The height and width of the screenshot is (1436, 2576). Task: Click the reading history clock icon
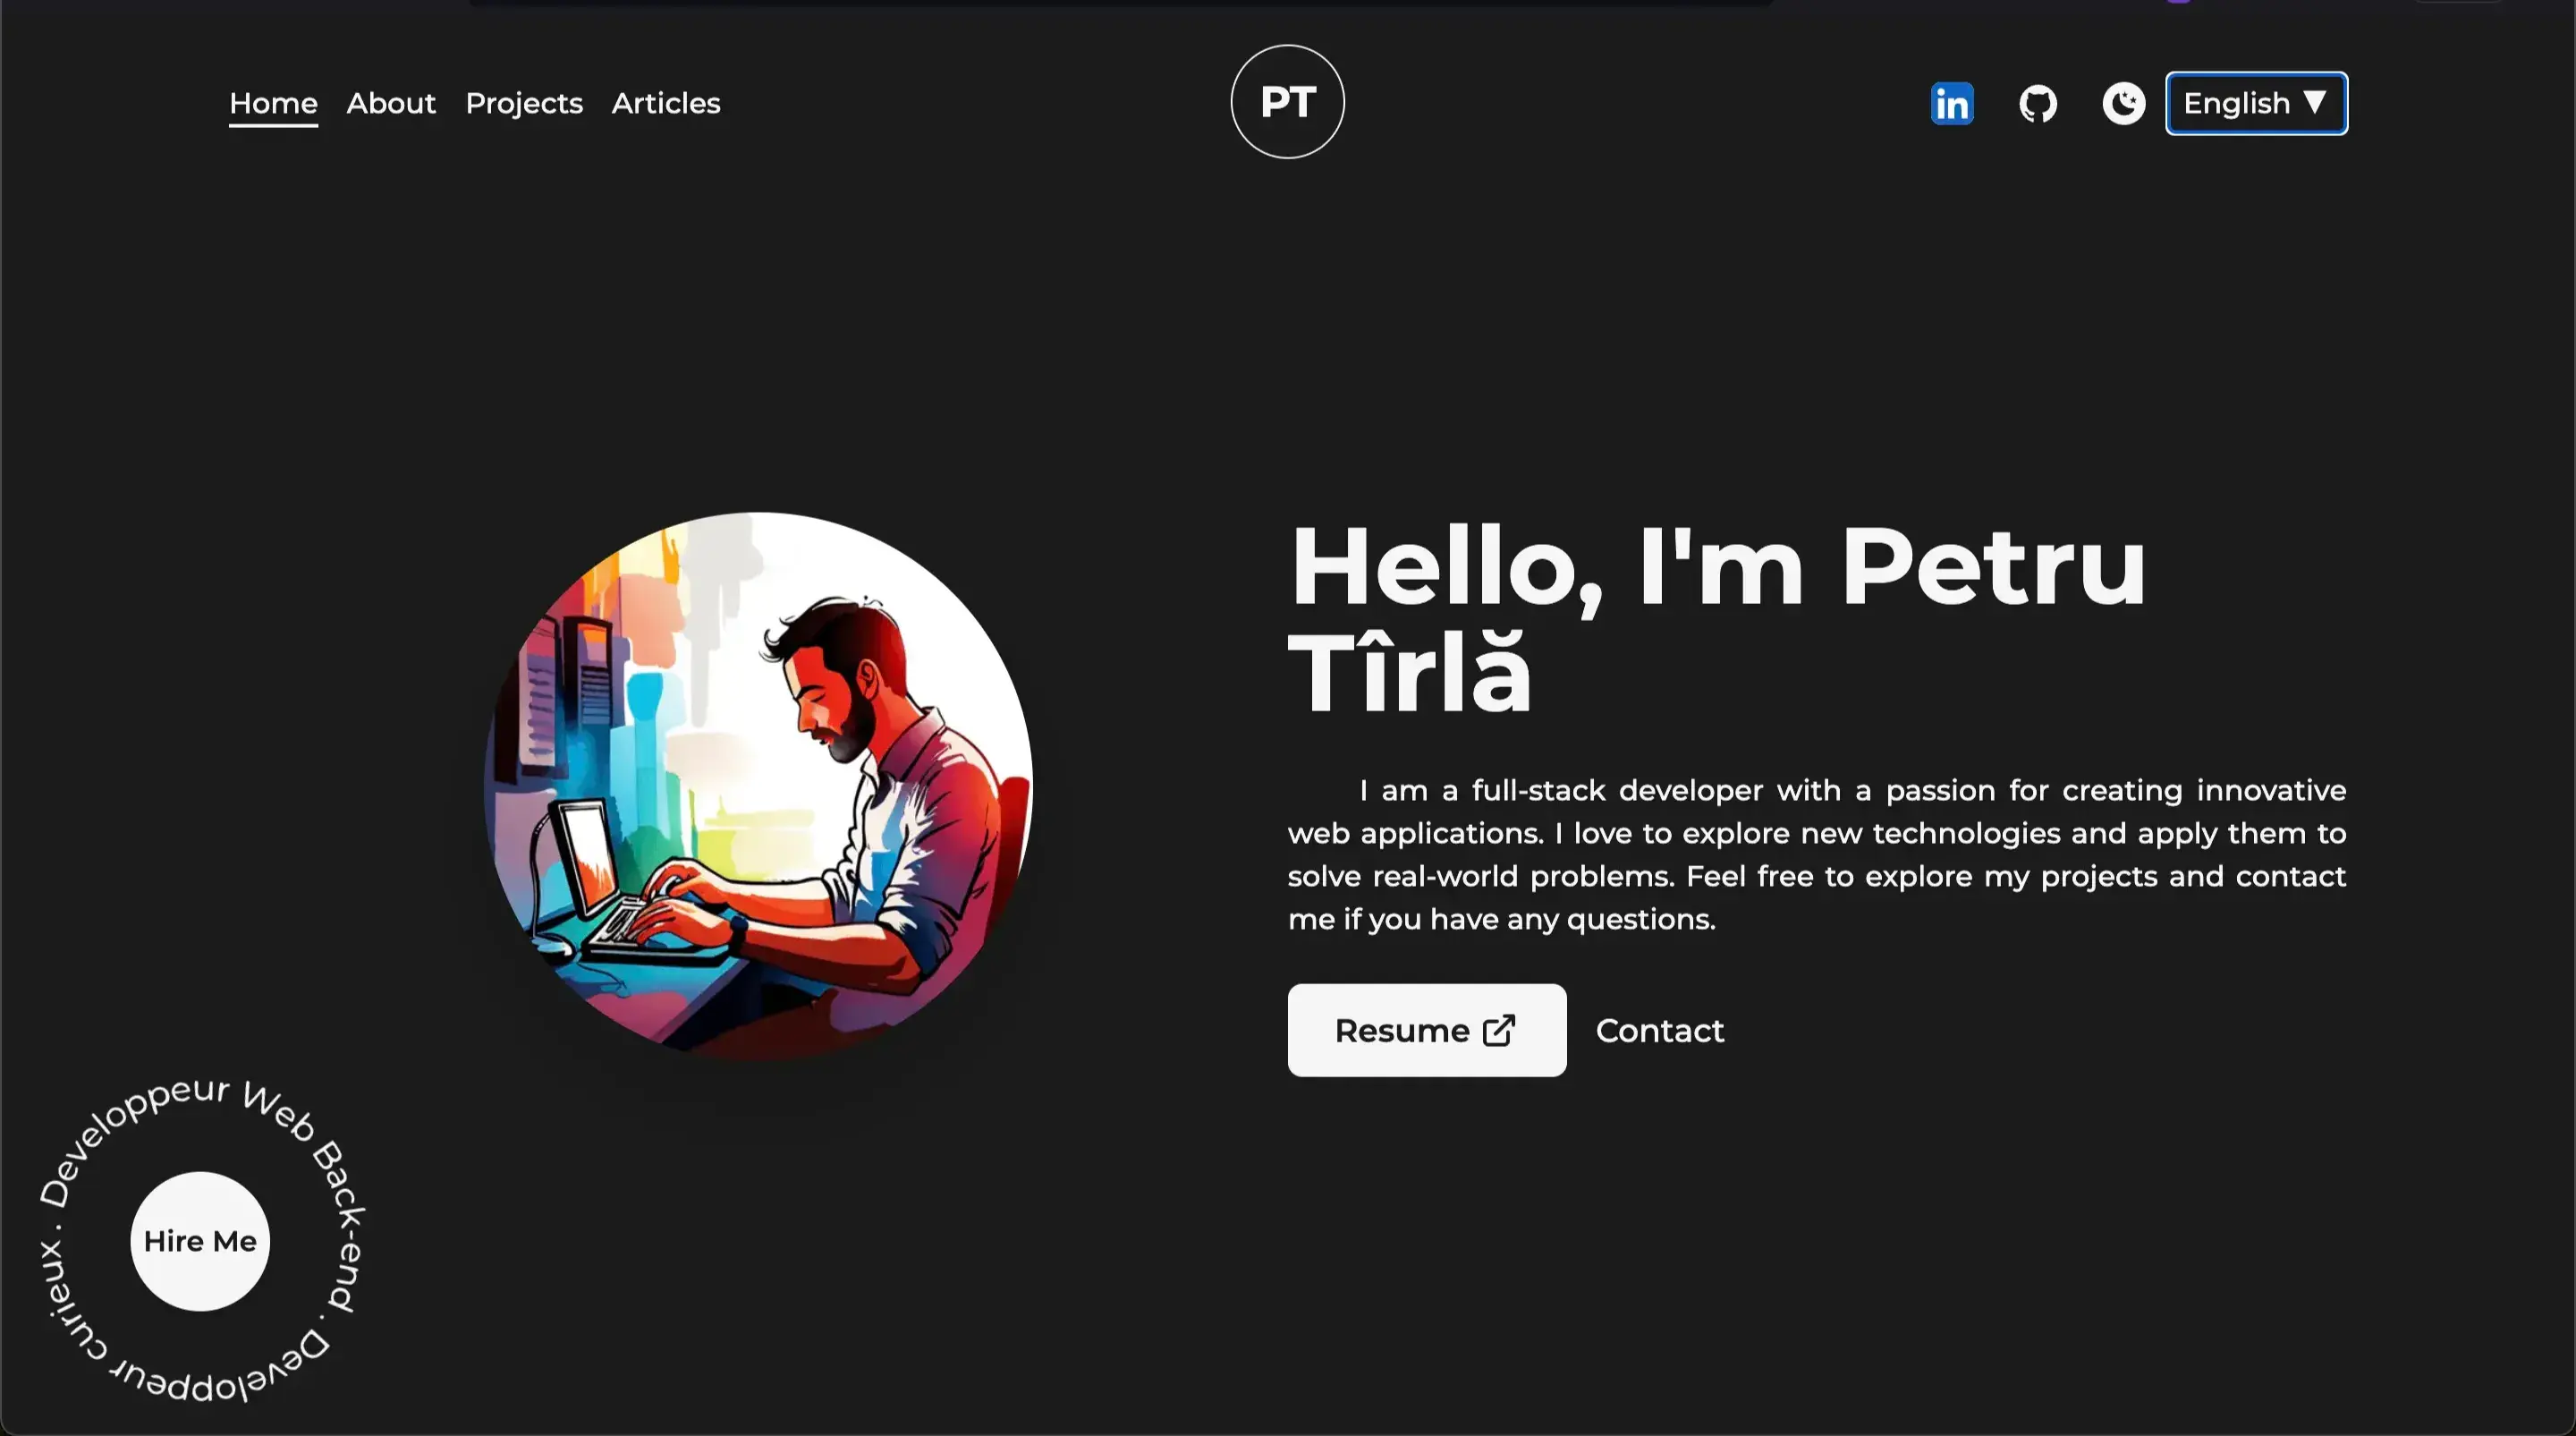click(2123, 101)
